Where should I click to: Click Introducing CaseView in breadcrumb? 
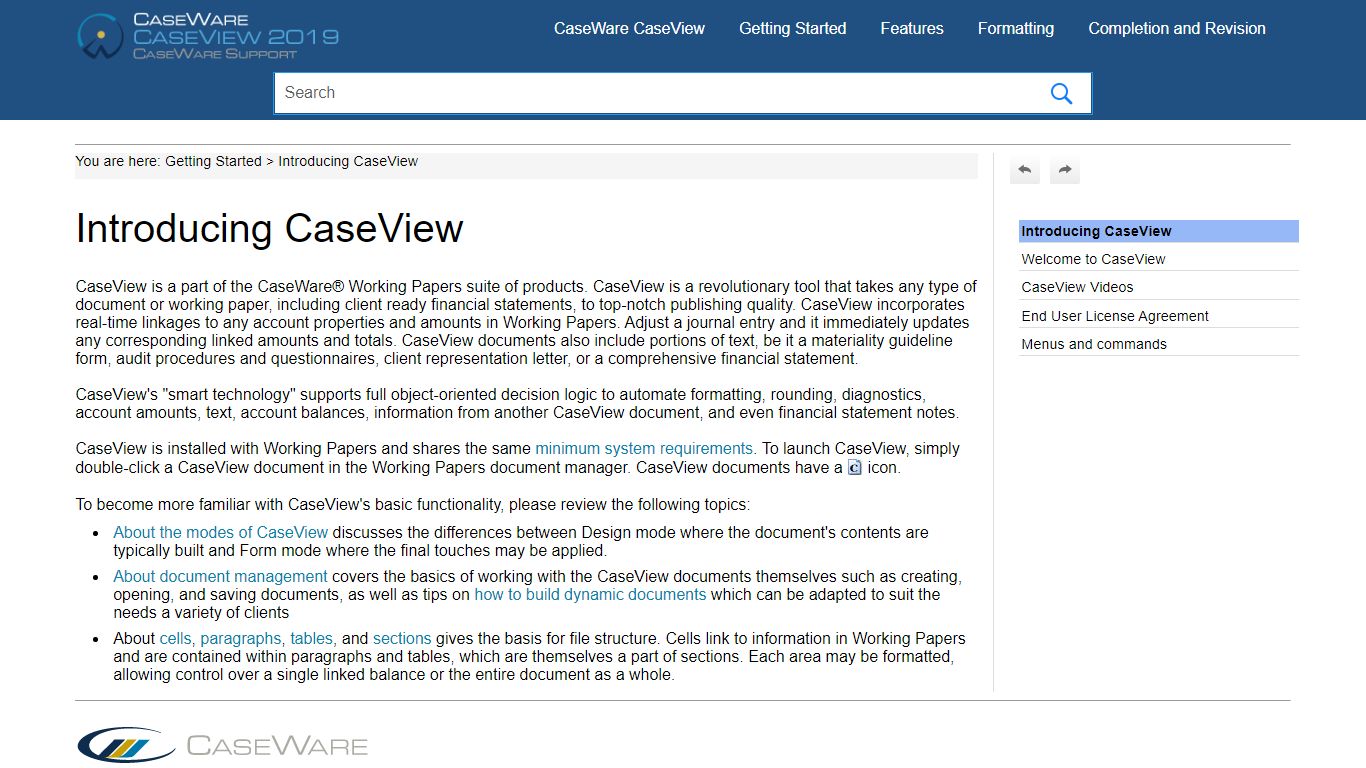[x=348, y=161]
